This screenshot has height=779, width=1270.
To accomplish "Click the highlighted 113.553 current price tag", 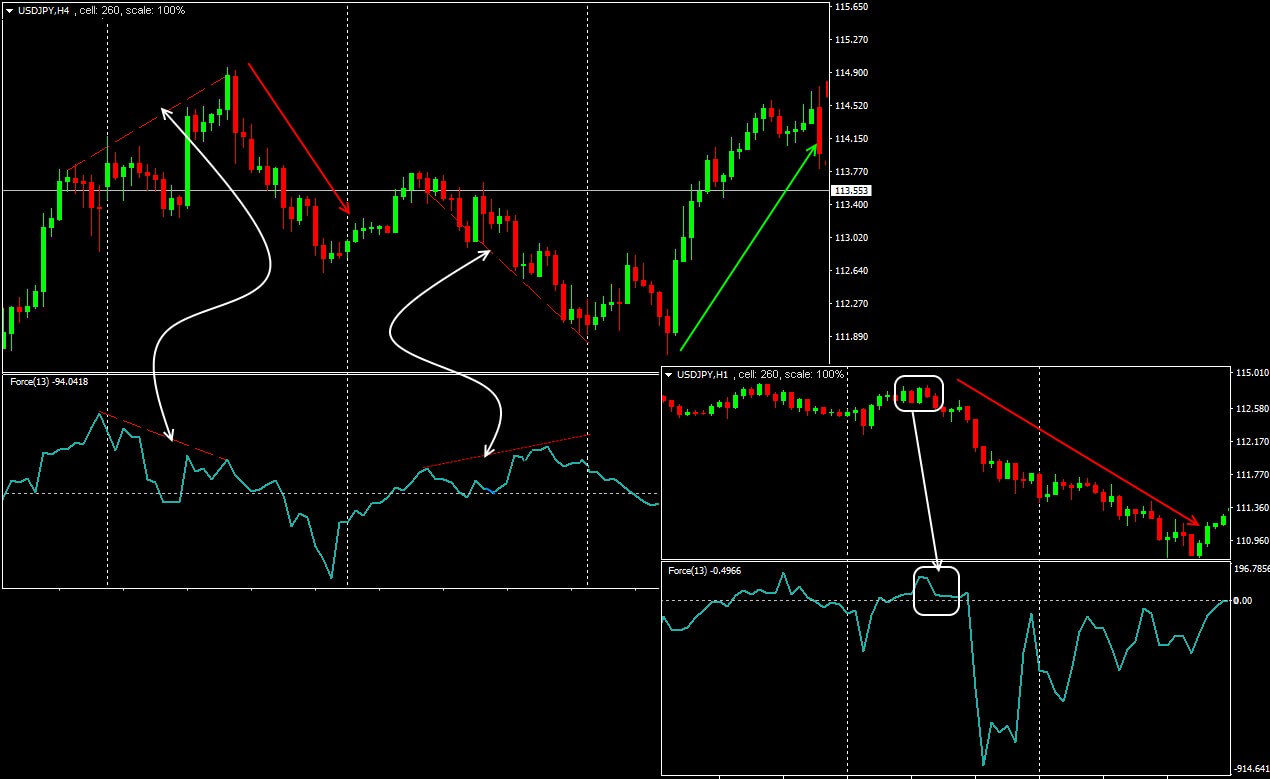I will click(x=851, y=190).
